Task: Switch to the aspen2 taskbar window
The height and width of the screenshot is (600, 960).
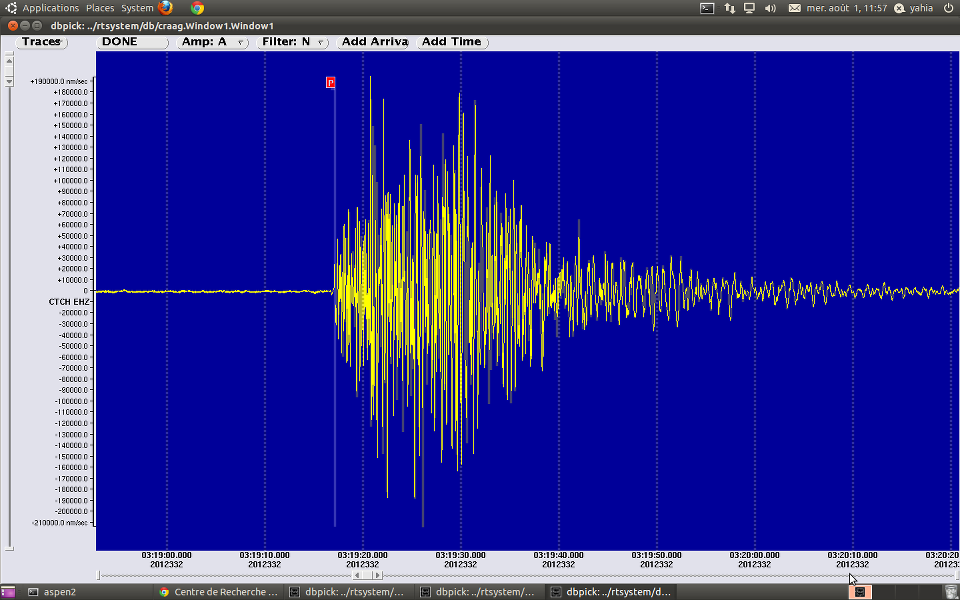Action: click(x=60, y=592)
